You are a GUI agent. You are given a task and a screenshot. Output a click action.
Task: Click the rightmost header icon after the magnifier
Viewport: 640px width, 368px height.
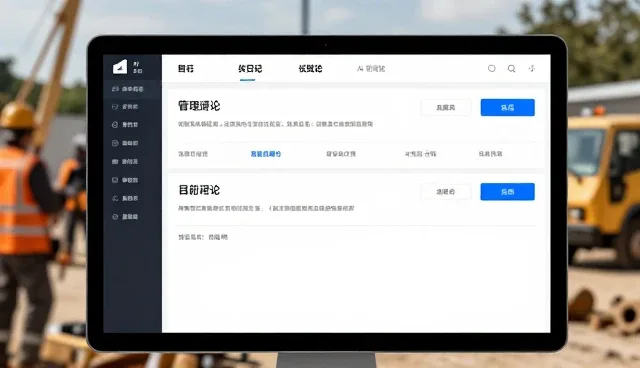click(531, 68)
